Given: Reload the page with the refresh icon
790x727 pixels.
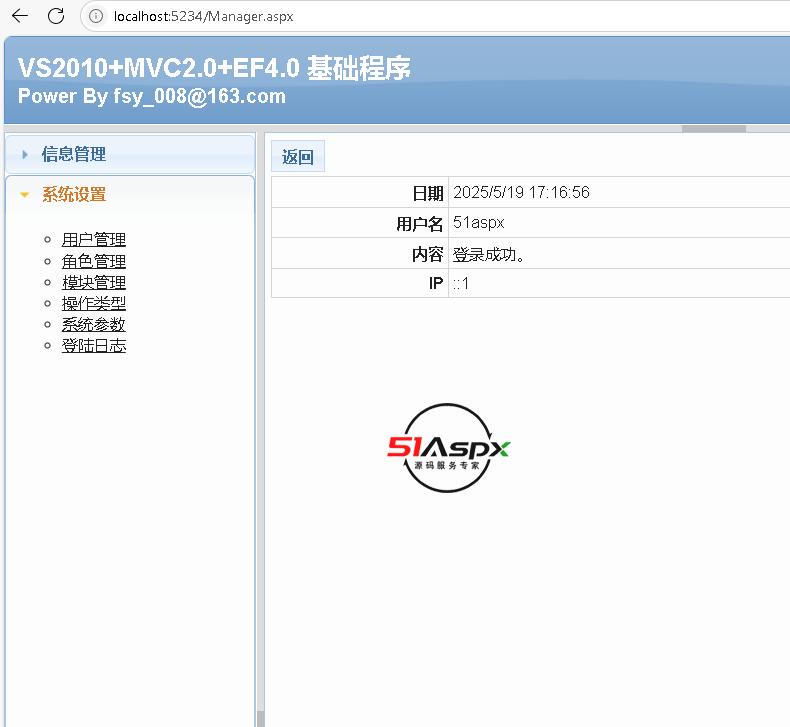Looking at the screenshot, I should pyautogui.click(x=56, y=16).
